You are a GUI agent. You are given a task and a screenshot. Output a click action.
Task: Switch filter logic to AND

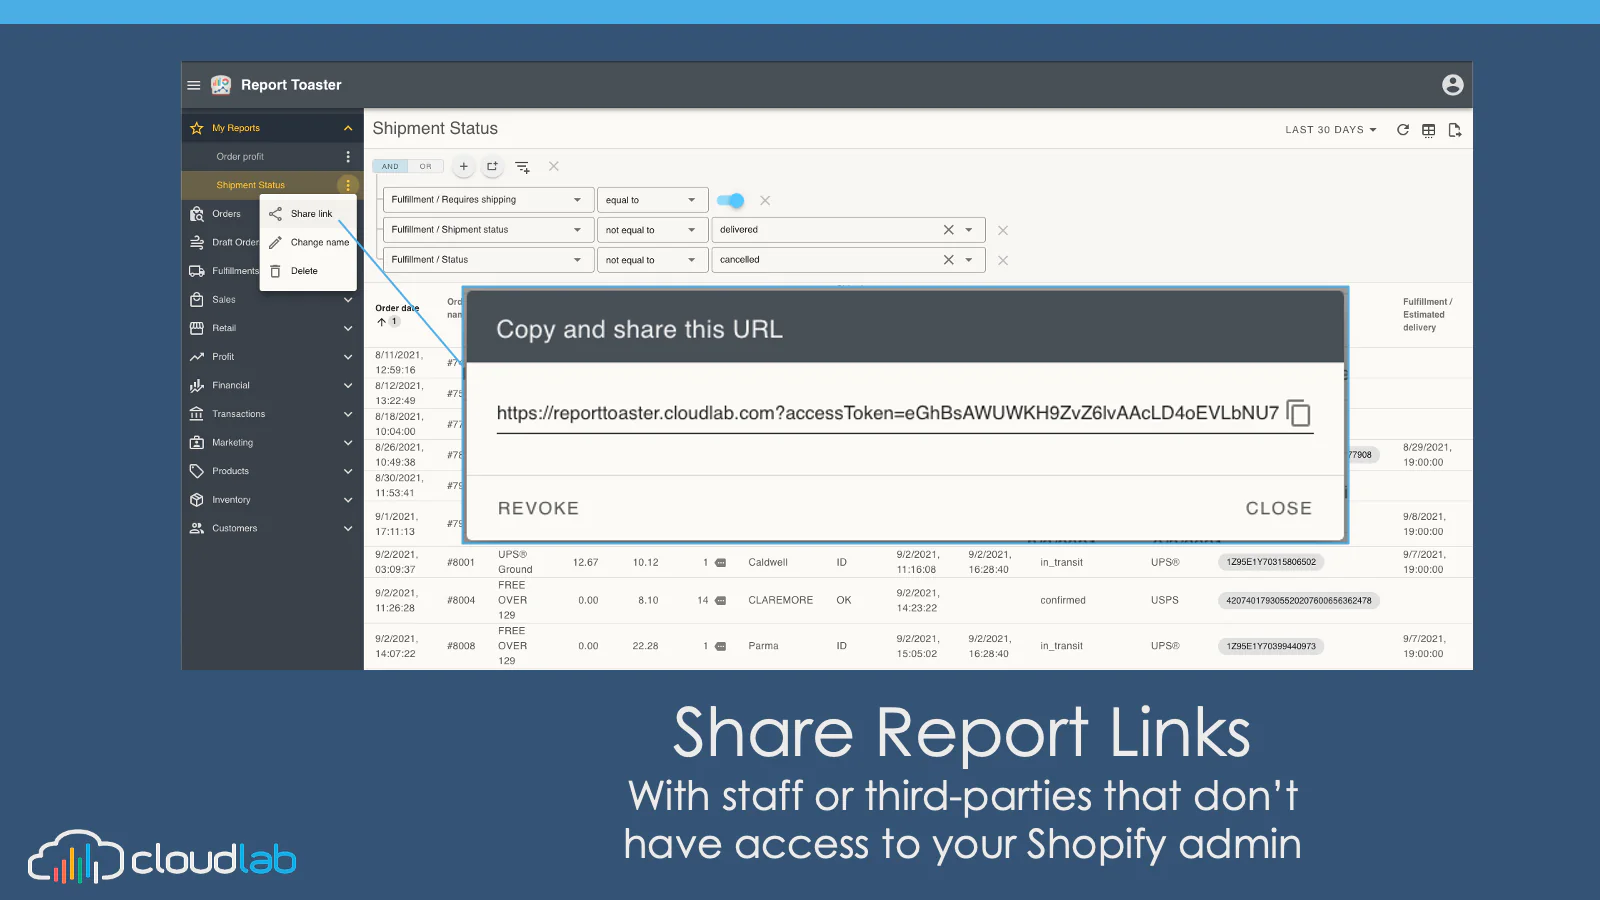[390, 167]
